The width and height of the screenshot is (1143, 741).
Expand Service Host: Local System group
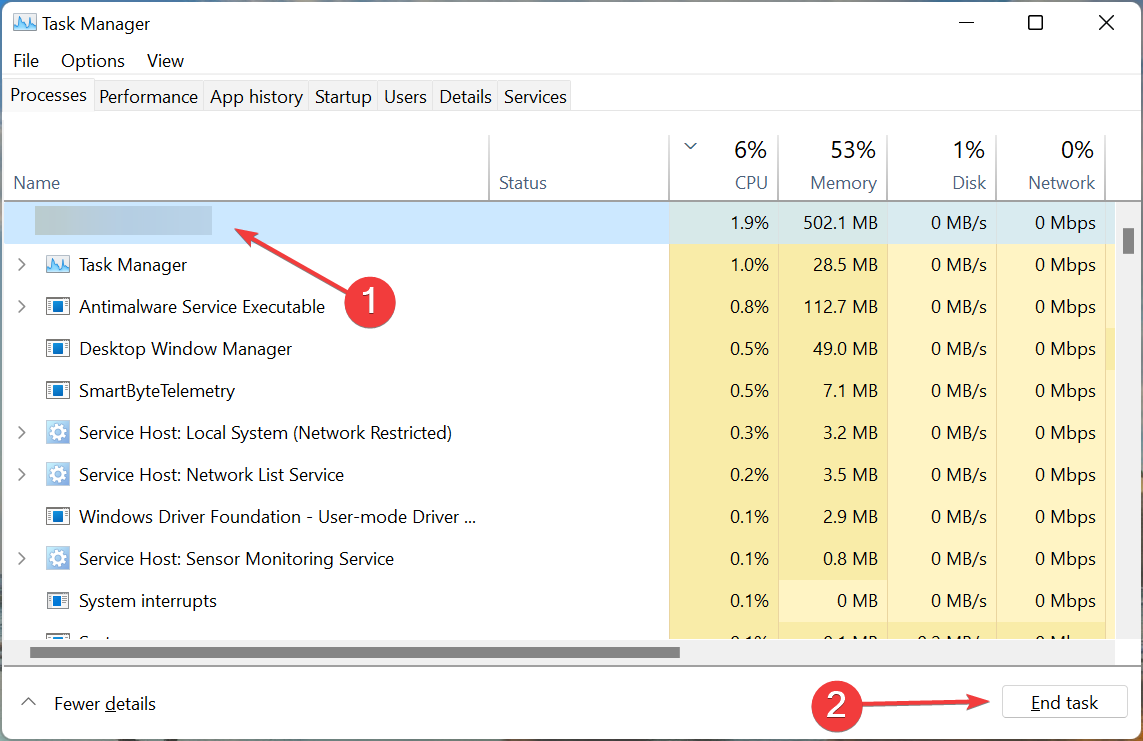click(22, 433)
